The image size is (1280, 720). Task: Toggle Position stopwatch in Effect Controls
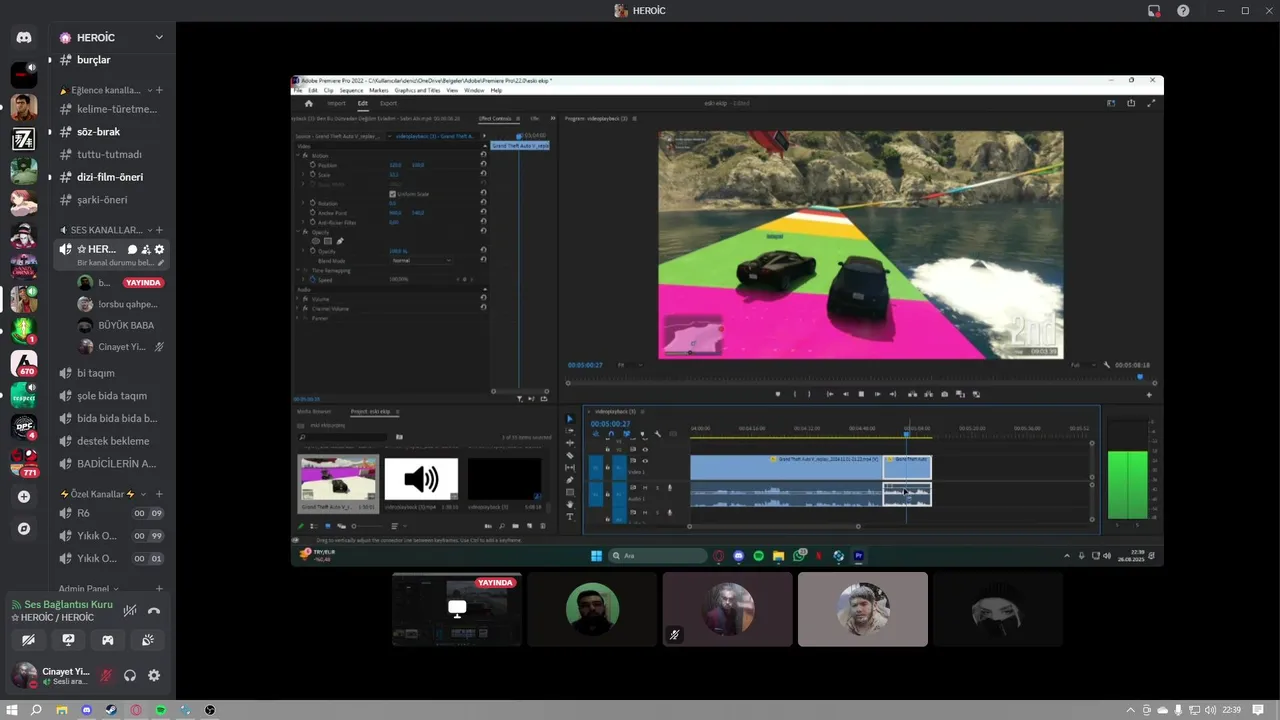pyautogui.click(x=311, y=164)
